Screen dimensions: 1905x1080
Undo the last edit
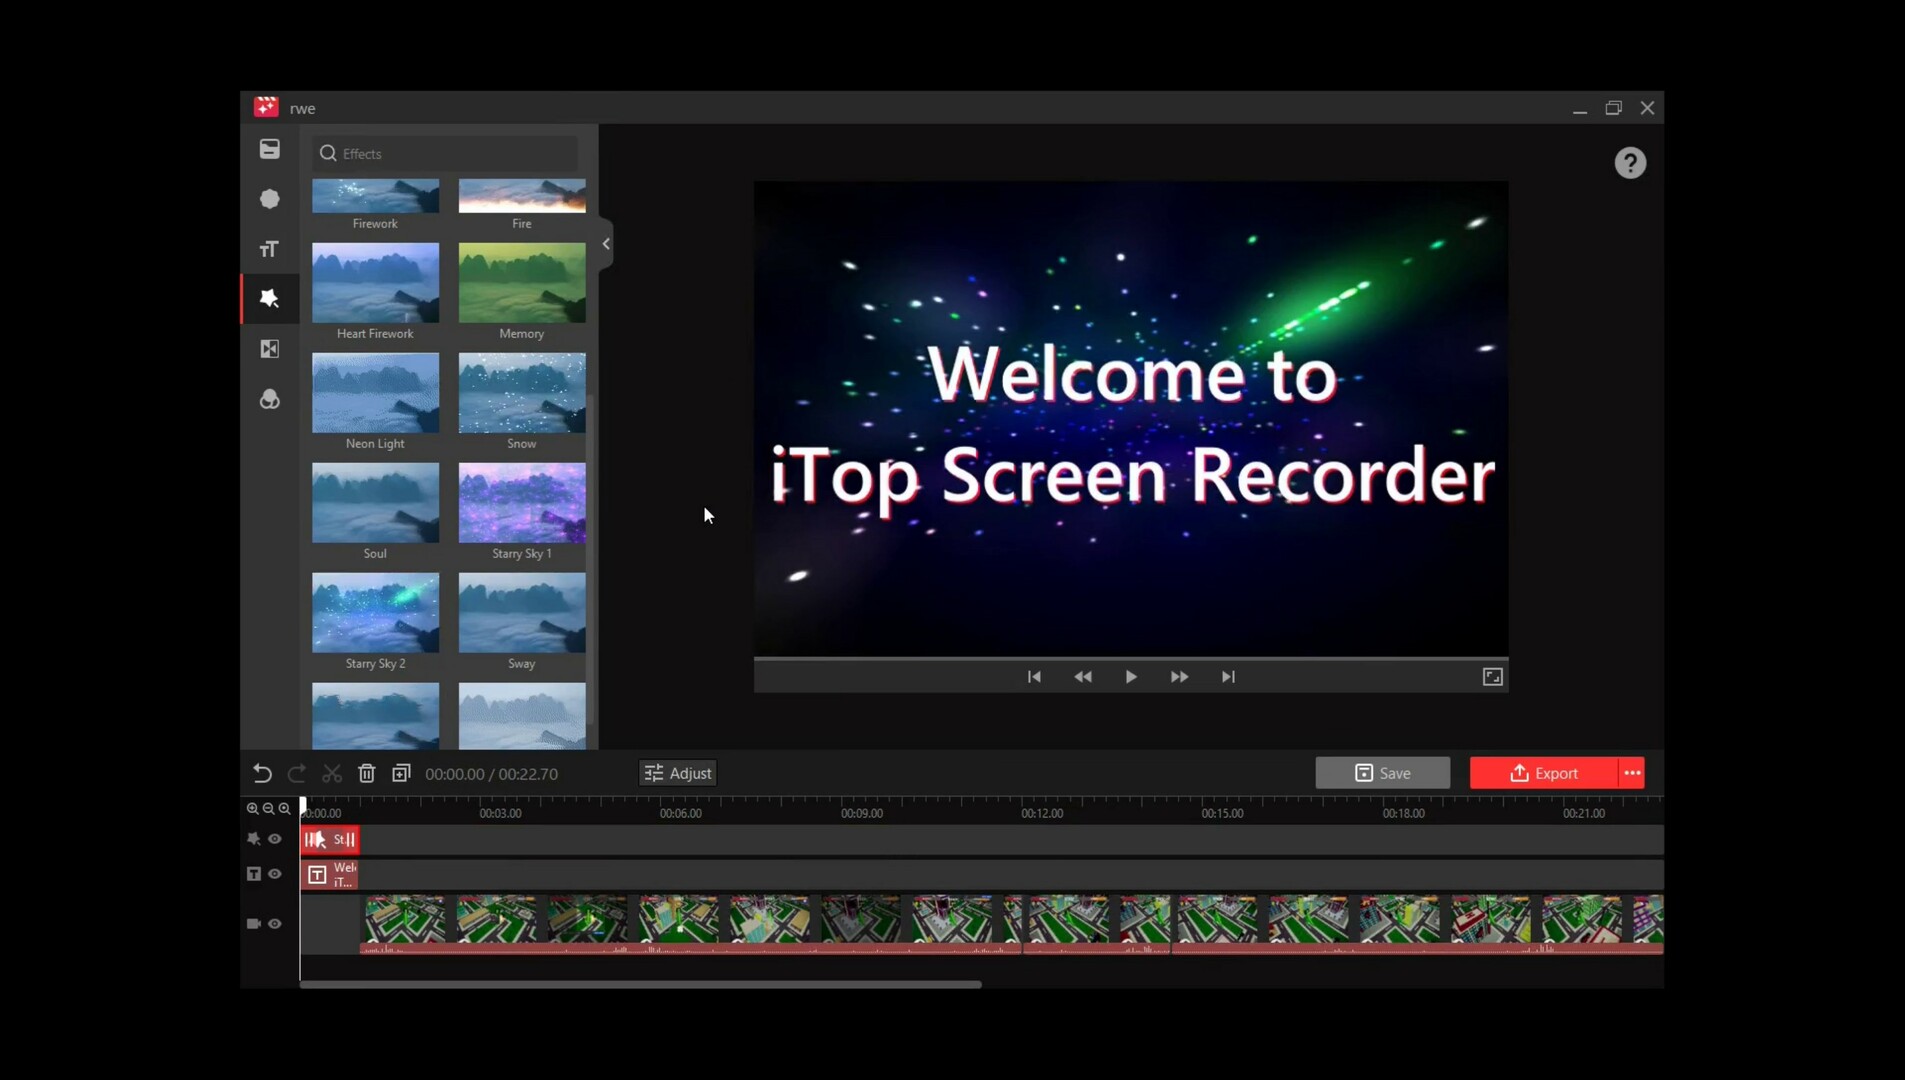tap(261, 773)
